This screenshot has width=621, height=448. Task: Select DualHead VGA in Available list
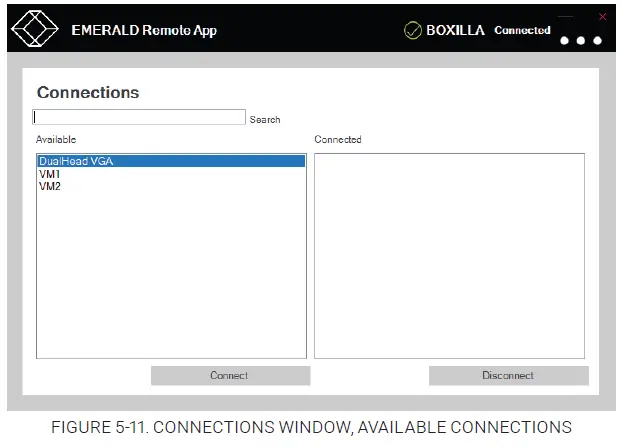click(171, 161)
